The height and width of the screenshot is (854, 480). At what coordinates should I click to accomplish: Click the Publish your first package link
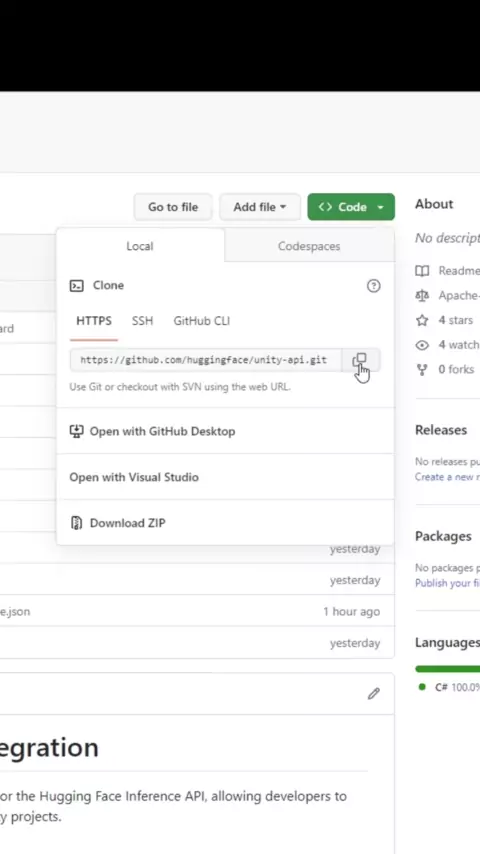coord(447,583)
